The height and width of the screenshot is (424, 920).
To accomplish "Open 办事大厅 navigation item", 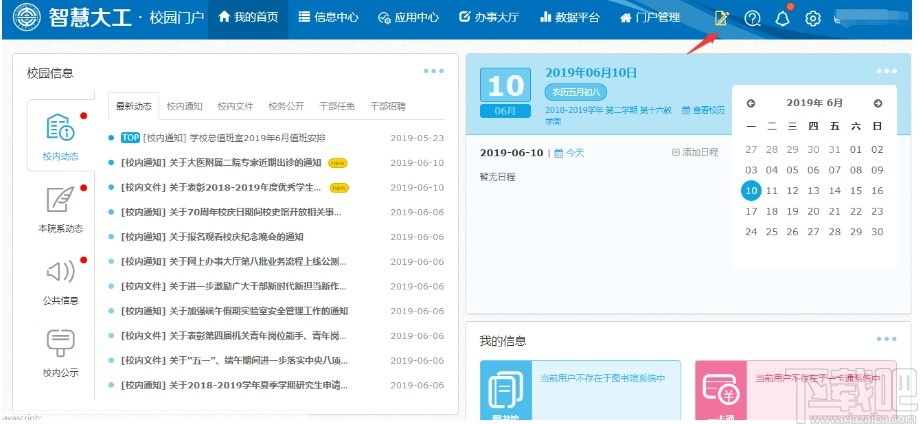I will 488,18.
